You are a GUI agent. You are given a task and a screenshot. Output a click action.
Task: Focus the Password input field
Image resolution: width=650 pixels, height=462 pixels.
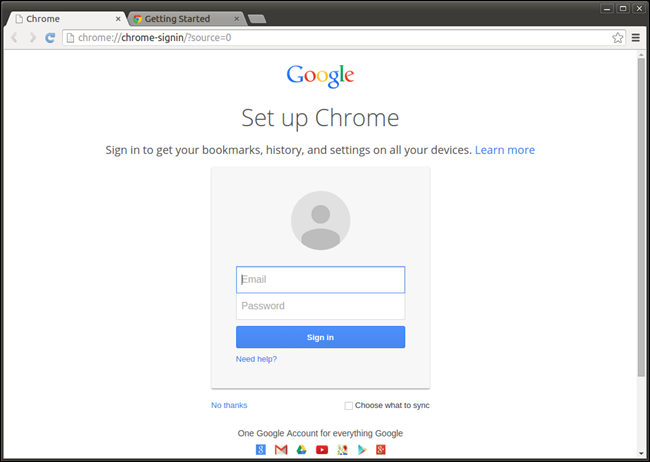click(x=320, y=306)
